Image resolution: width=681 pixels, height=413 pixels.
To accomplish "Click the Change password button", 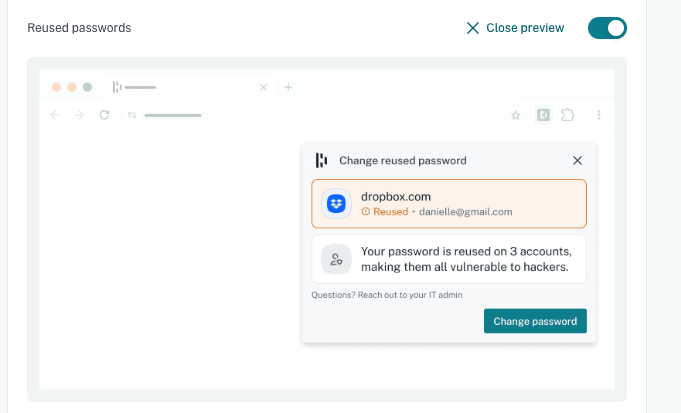I will tap(535, 321).
